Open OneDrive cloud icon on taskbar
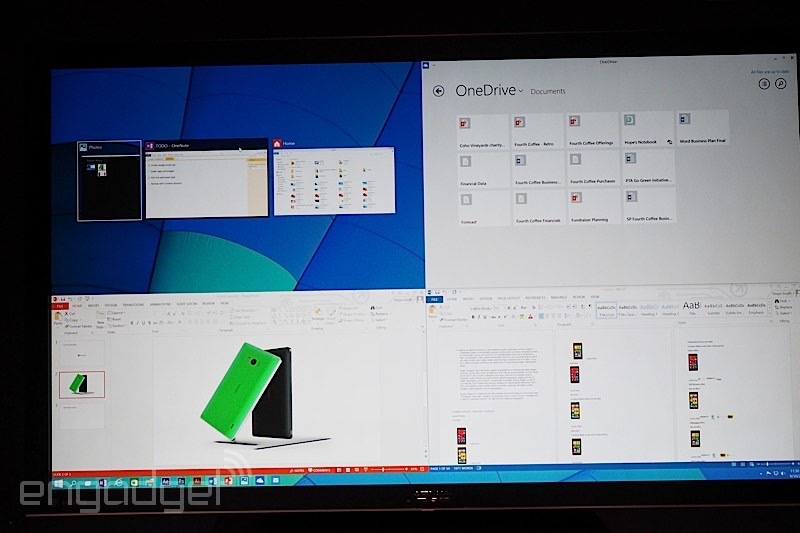 click(x=260, y=480)
